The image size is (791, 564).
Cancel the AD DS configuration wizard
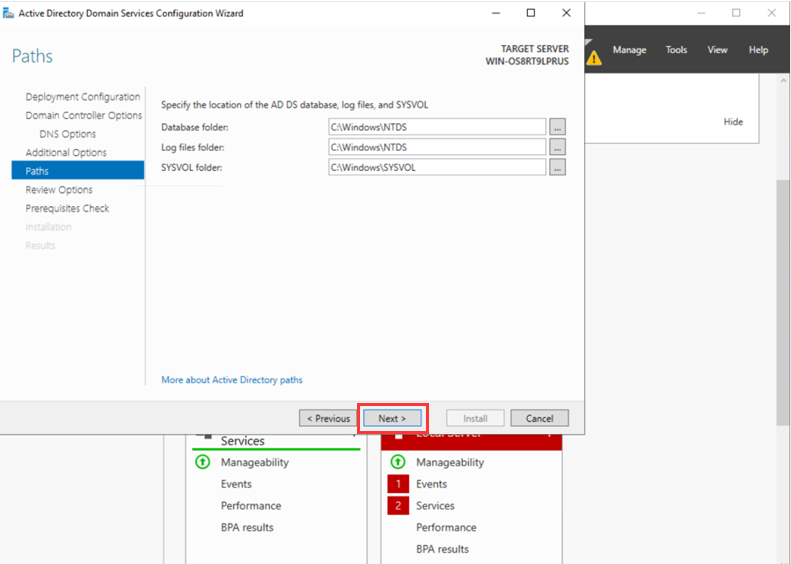(539, 418)
